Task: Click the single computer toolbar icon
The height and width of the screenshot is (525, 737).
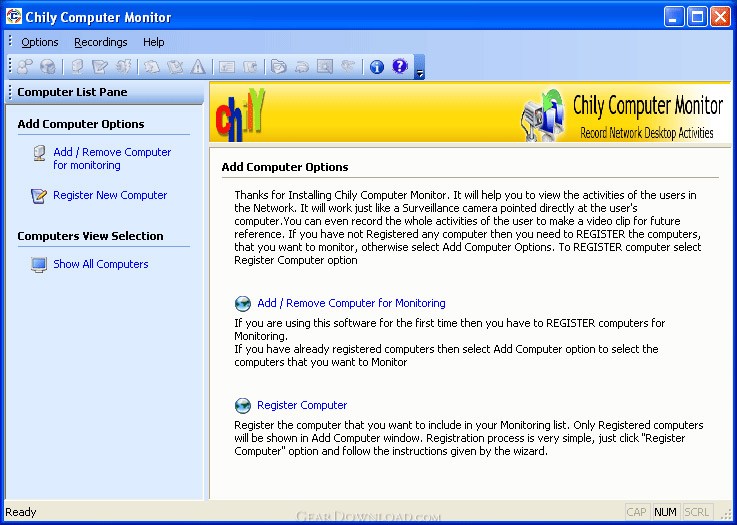Action: click(78, 67)
